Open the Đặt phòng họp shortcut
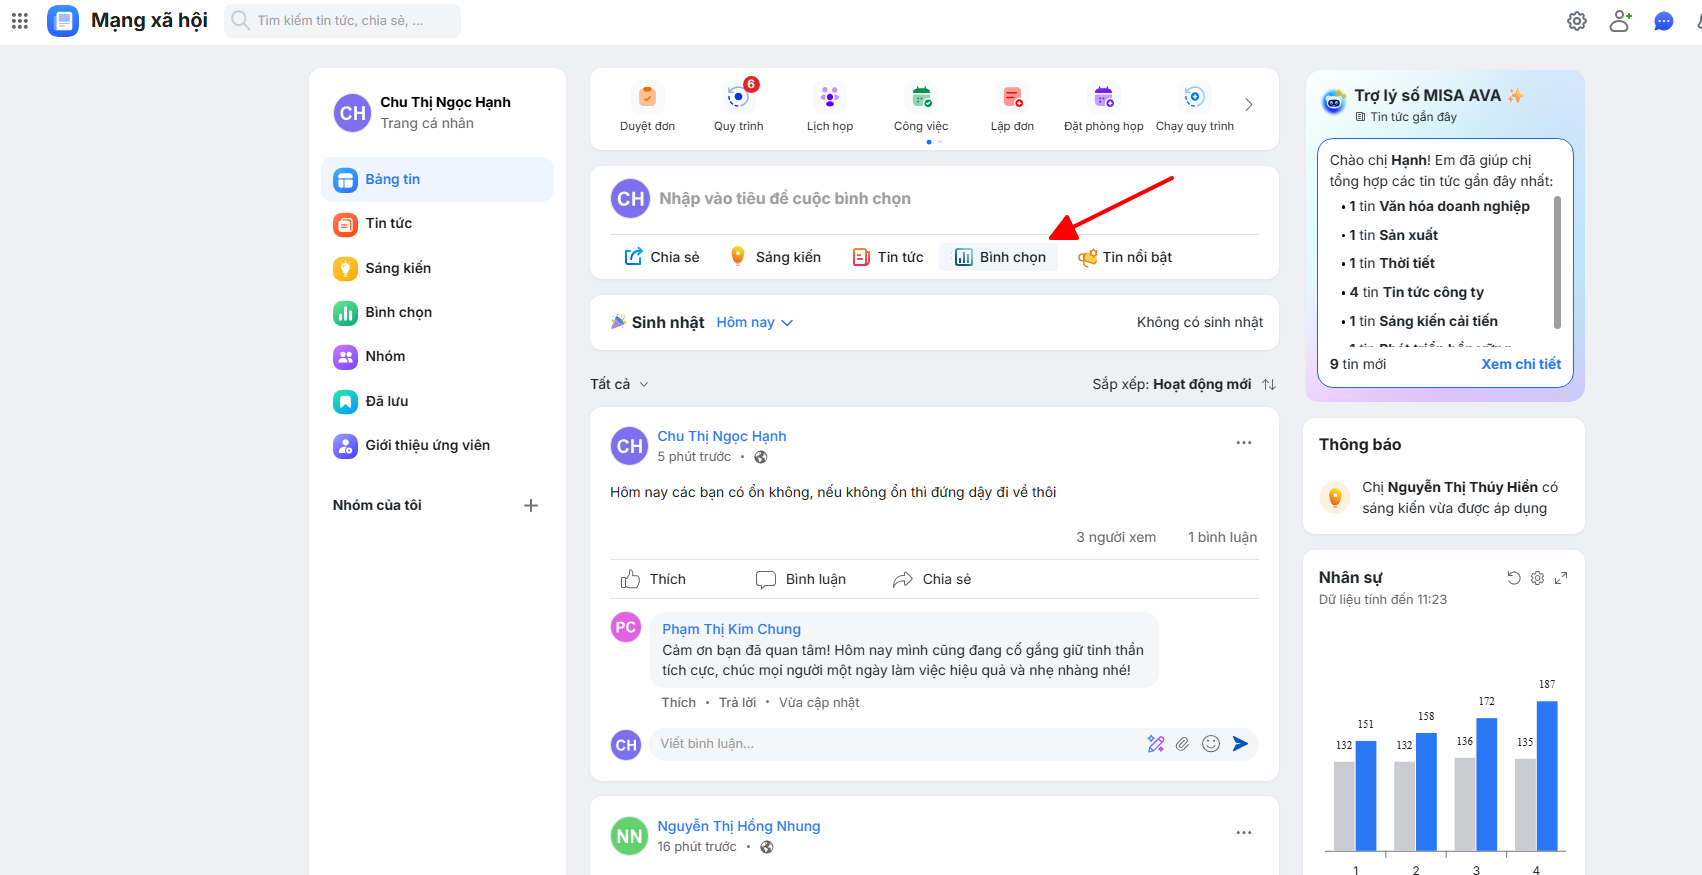This screenshot has width=1702, height=875. [x=1103, y=98]
